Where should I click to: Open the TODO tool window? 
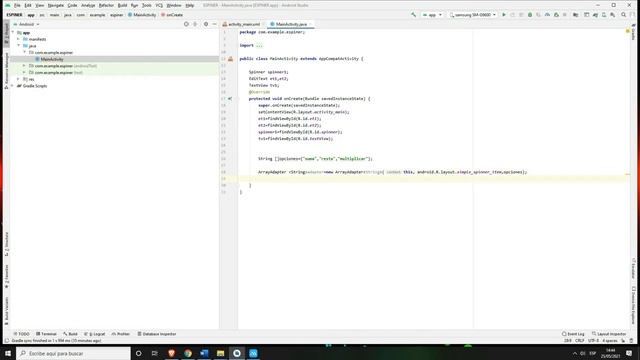22,334
